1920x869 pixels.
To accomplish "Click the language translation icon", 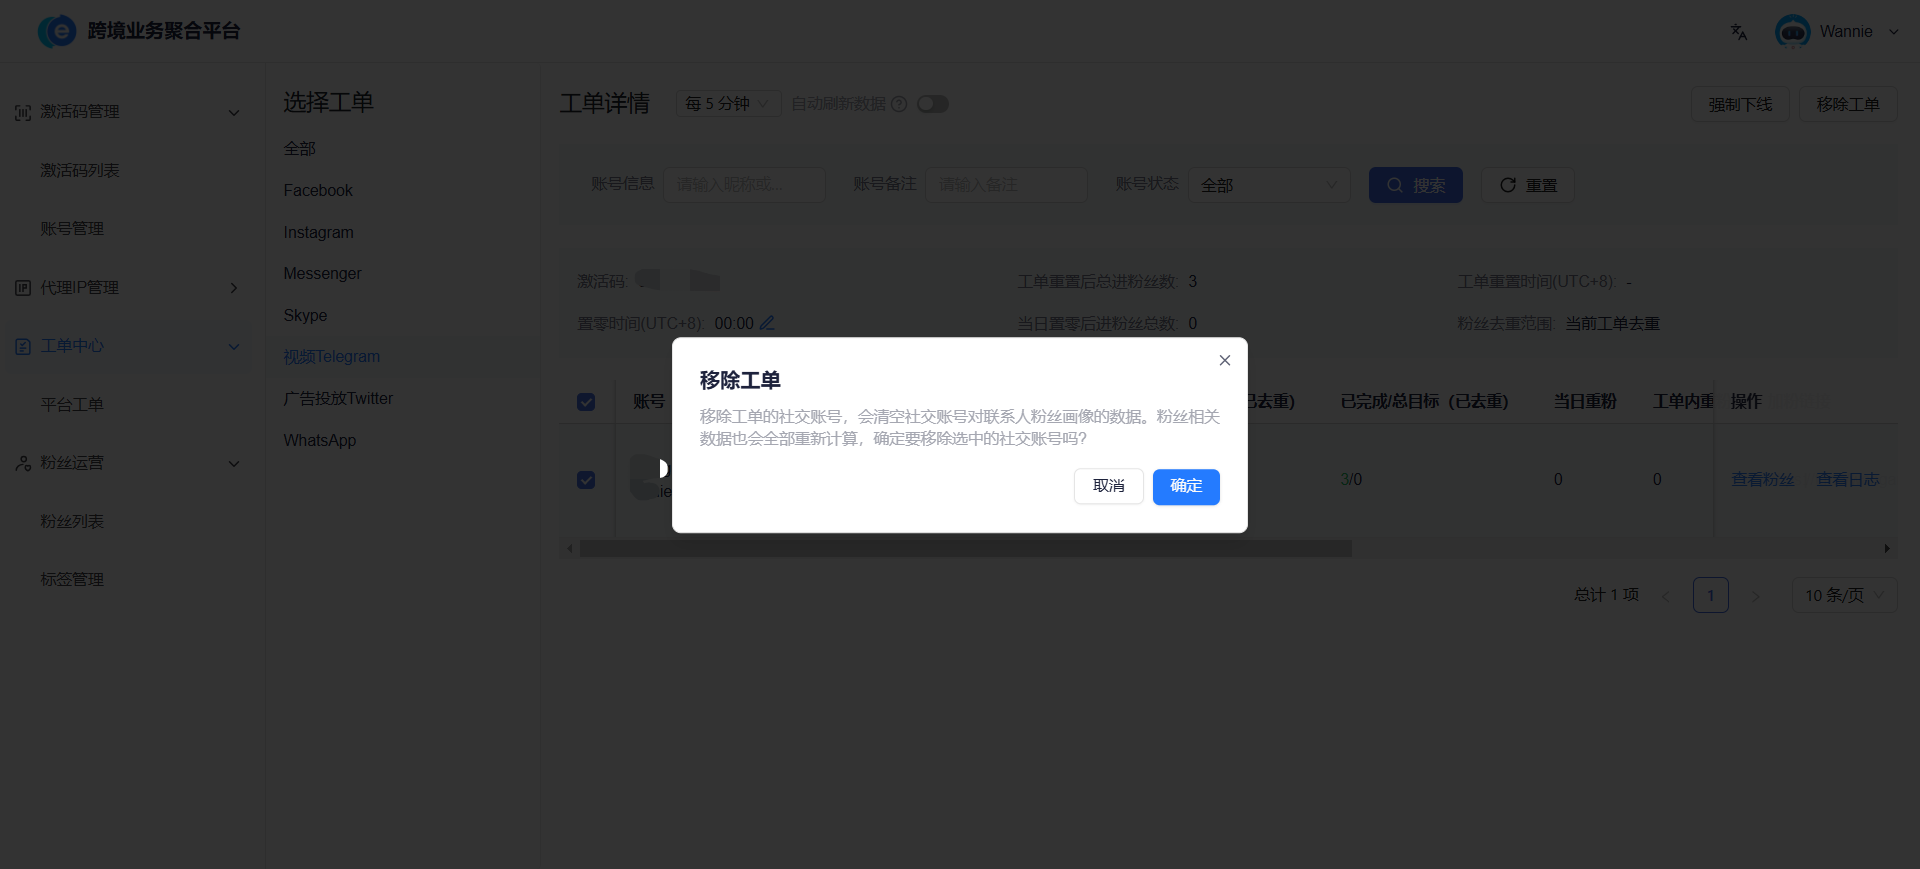I will [x=1739, y=32].
